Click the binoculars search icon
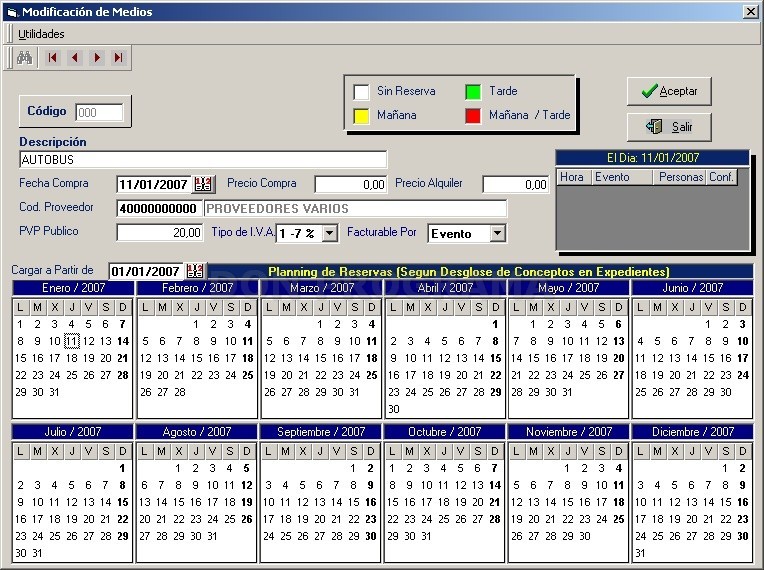This screenshot has height=570, width=764. click(24, 58)
